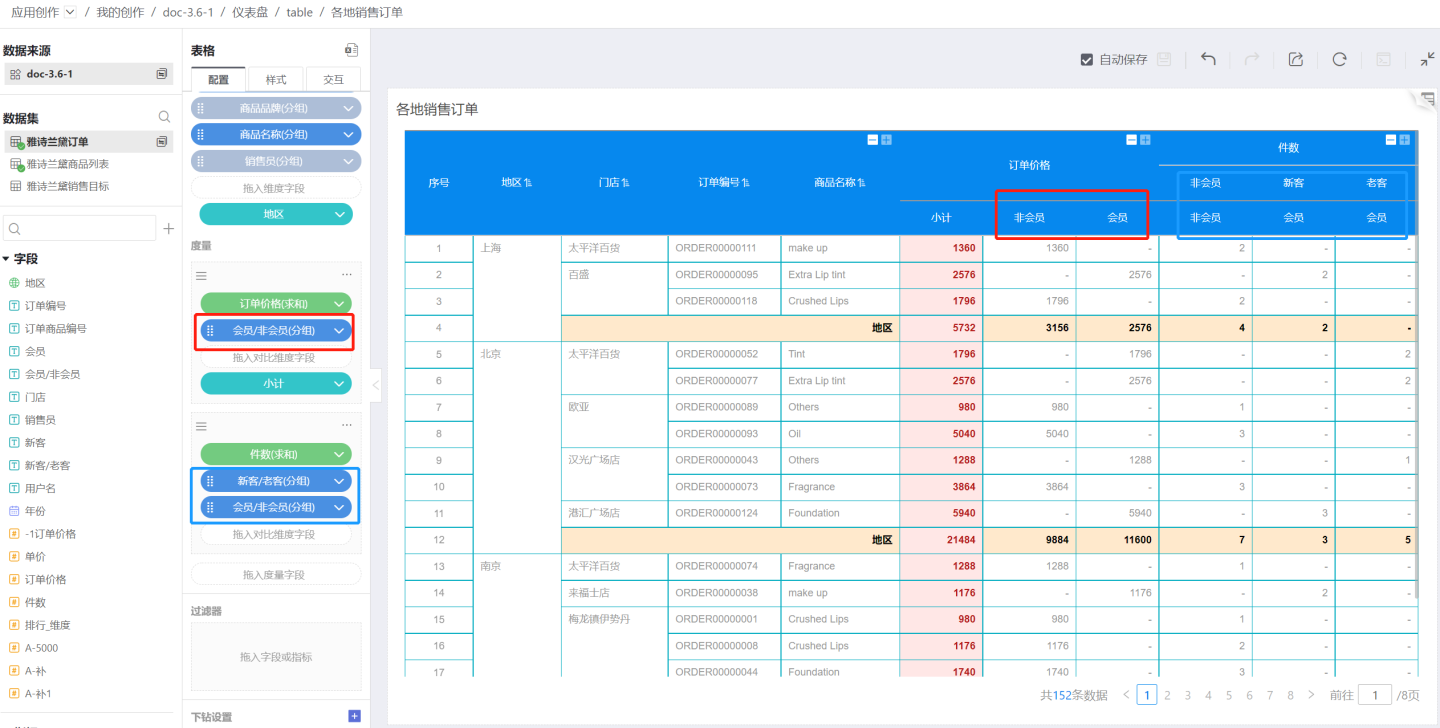Expand the 应用创作 breadcrumb dropdown
Image resolution: width=1440 pixels, height=728 pixels.
[69, 12]
